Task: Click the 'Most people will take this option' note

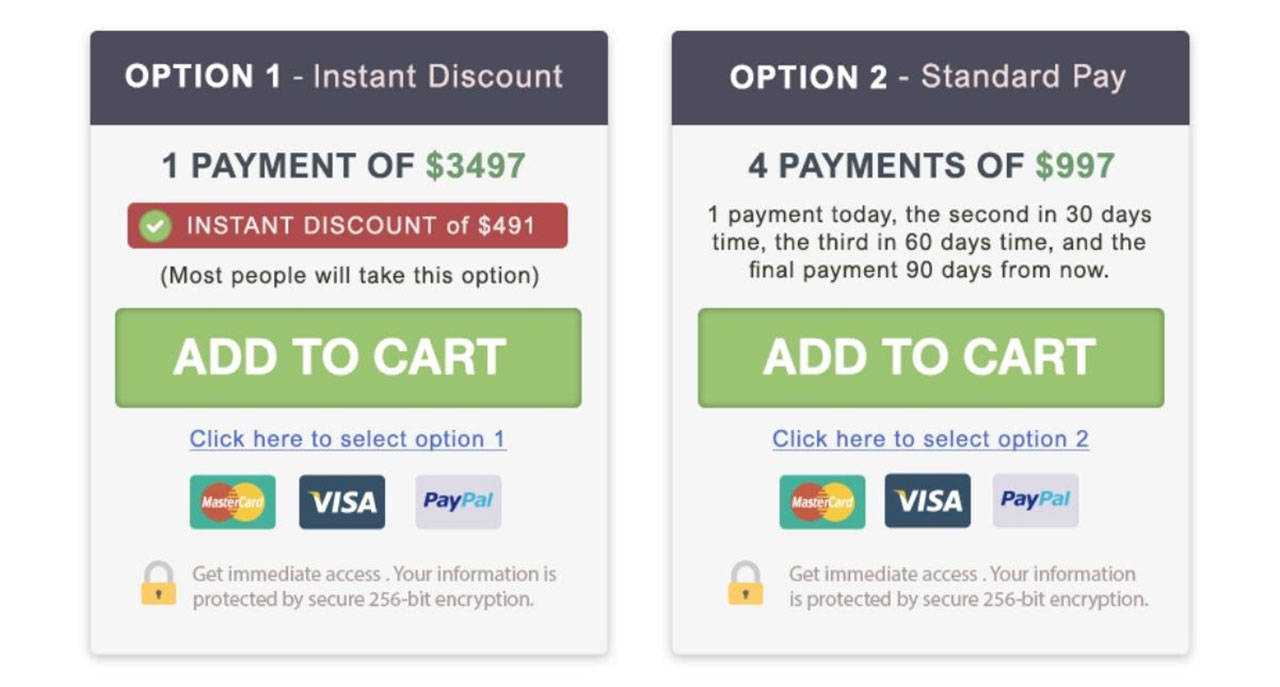Action: coord(349,276)
